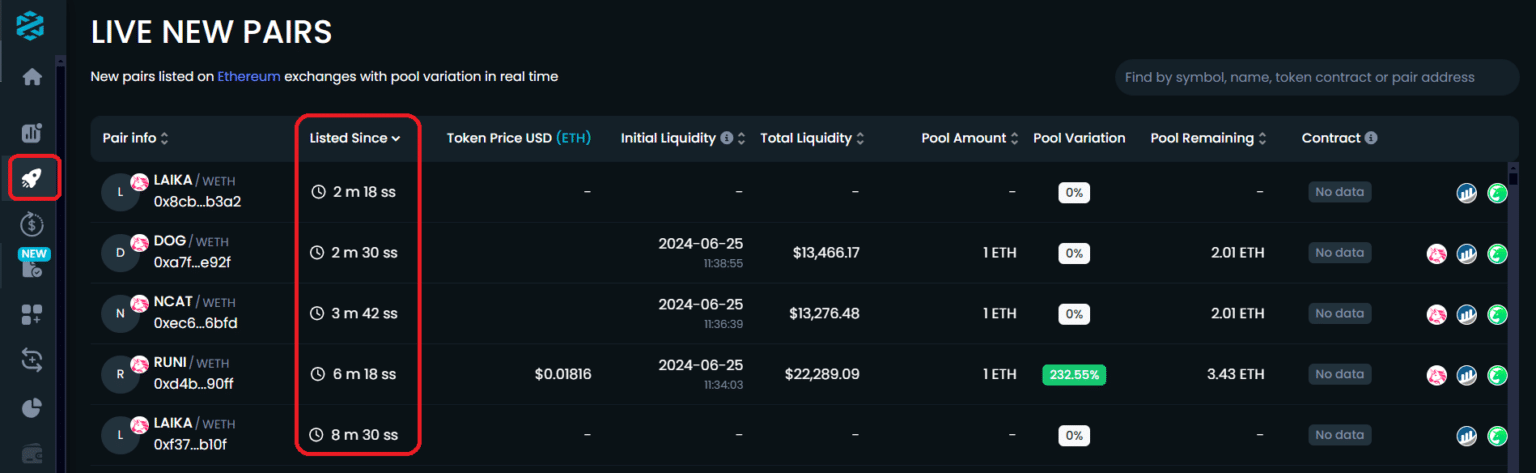Open the pie chart icon in the sidebar

[x=32, y=408]
